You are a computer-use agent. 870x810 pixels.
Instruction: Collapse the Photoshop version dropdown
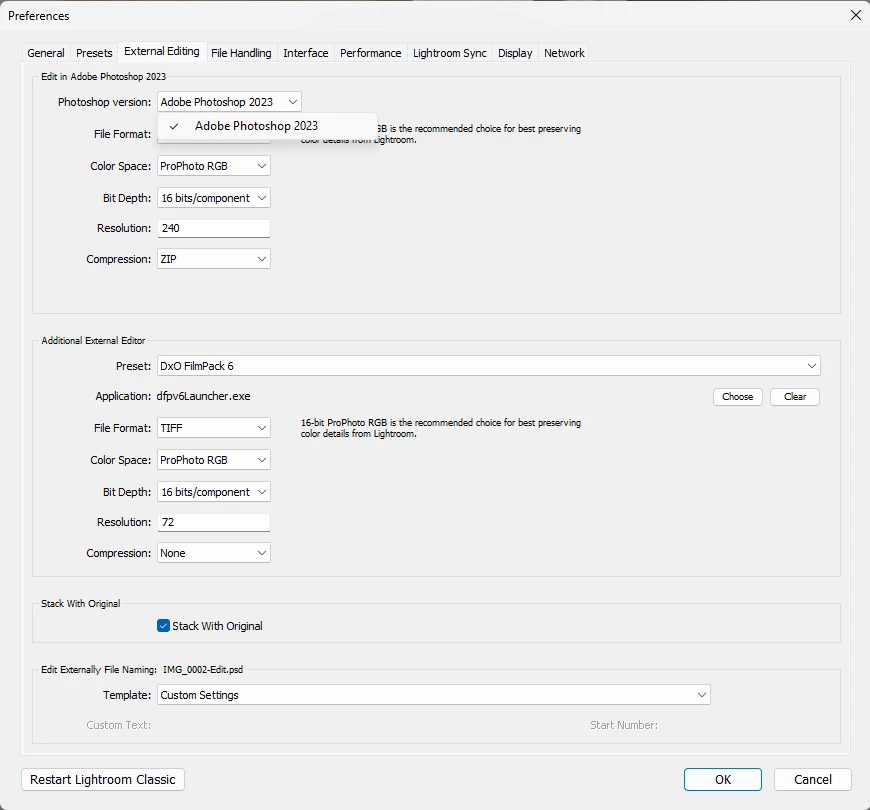click(229, 102)
